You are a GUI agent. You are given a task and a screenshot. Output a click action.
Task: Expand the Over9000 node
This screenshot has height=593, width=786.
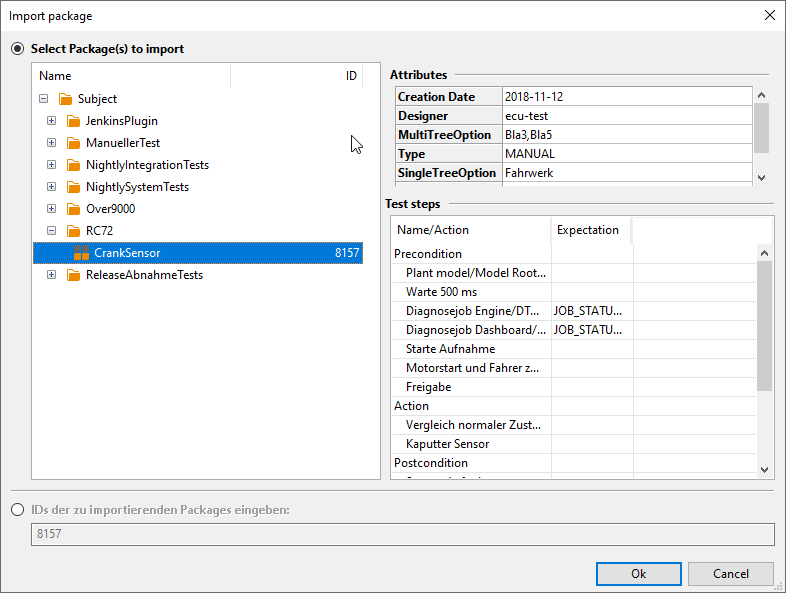52,209
